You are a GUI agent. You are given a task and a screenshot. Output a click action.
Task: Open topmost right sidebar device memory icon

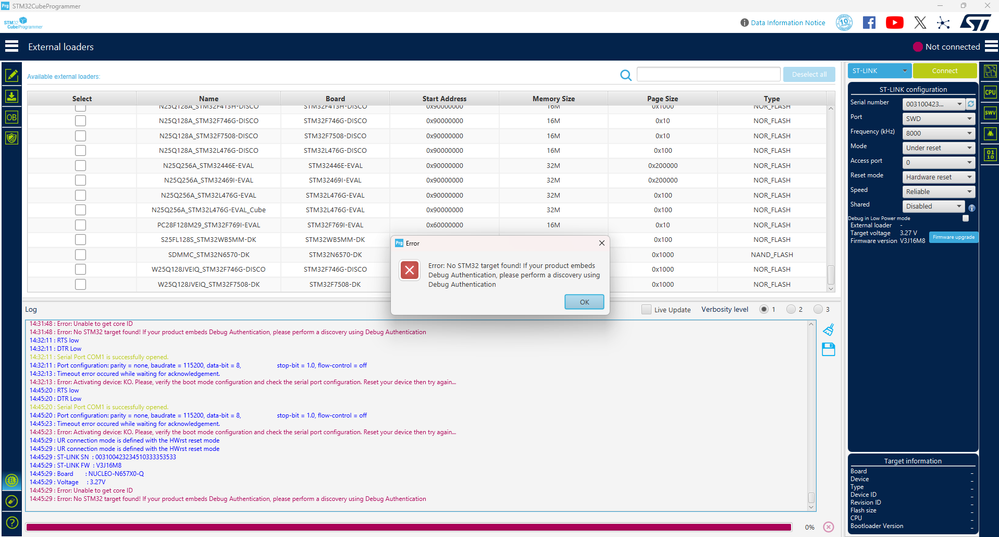pyautogui.click(x=990, y=71)
